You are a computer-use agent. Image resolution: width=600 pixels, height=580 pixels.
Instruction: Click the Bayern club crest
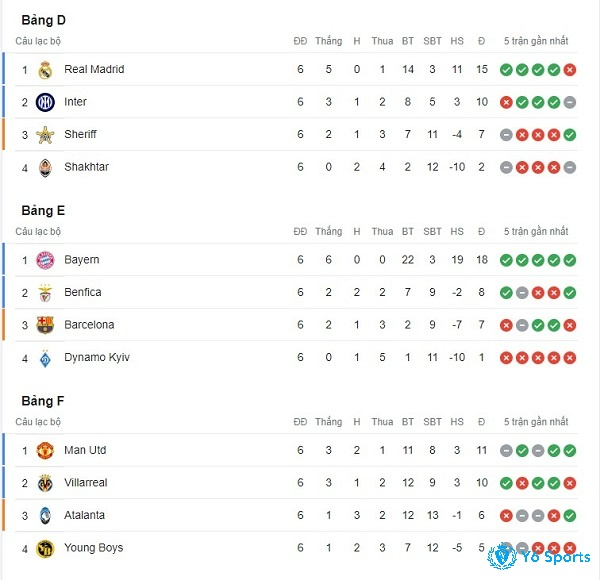45,261
